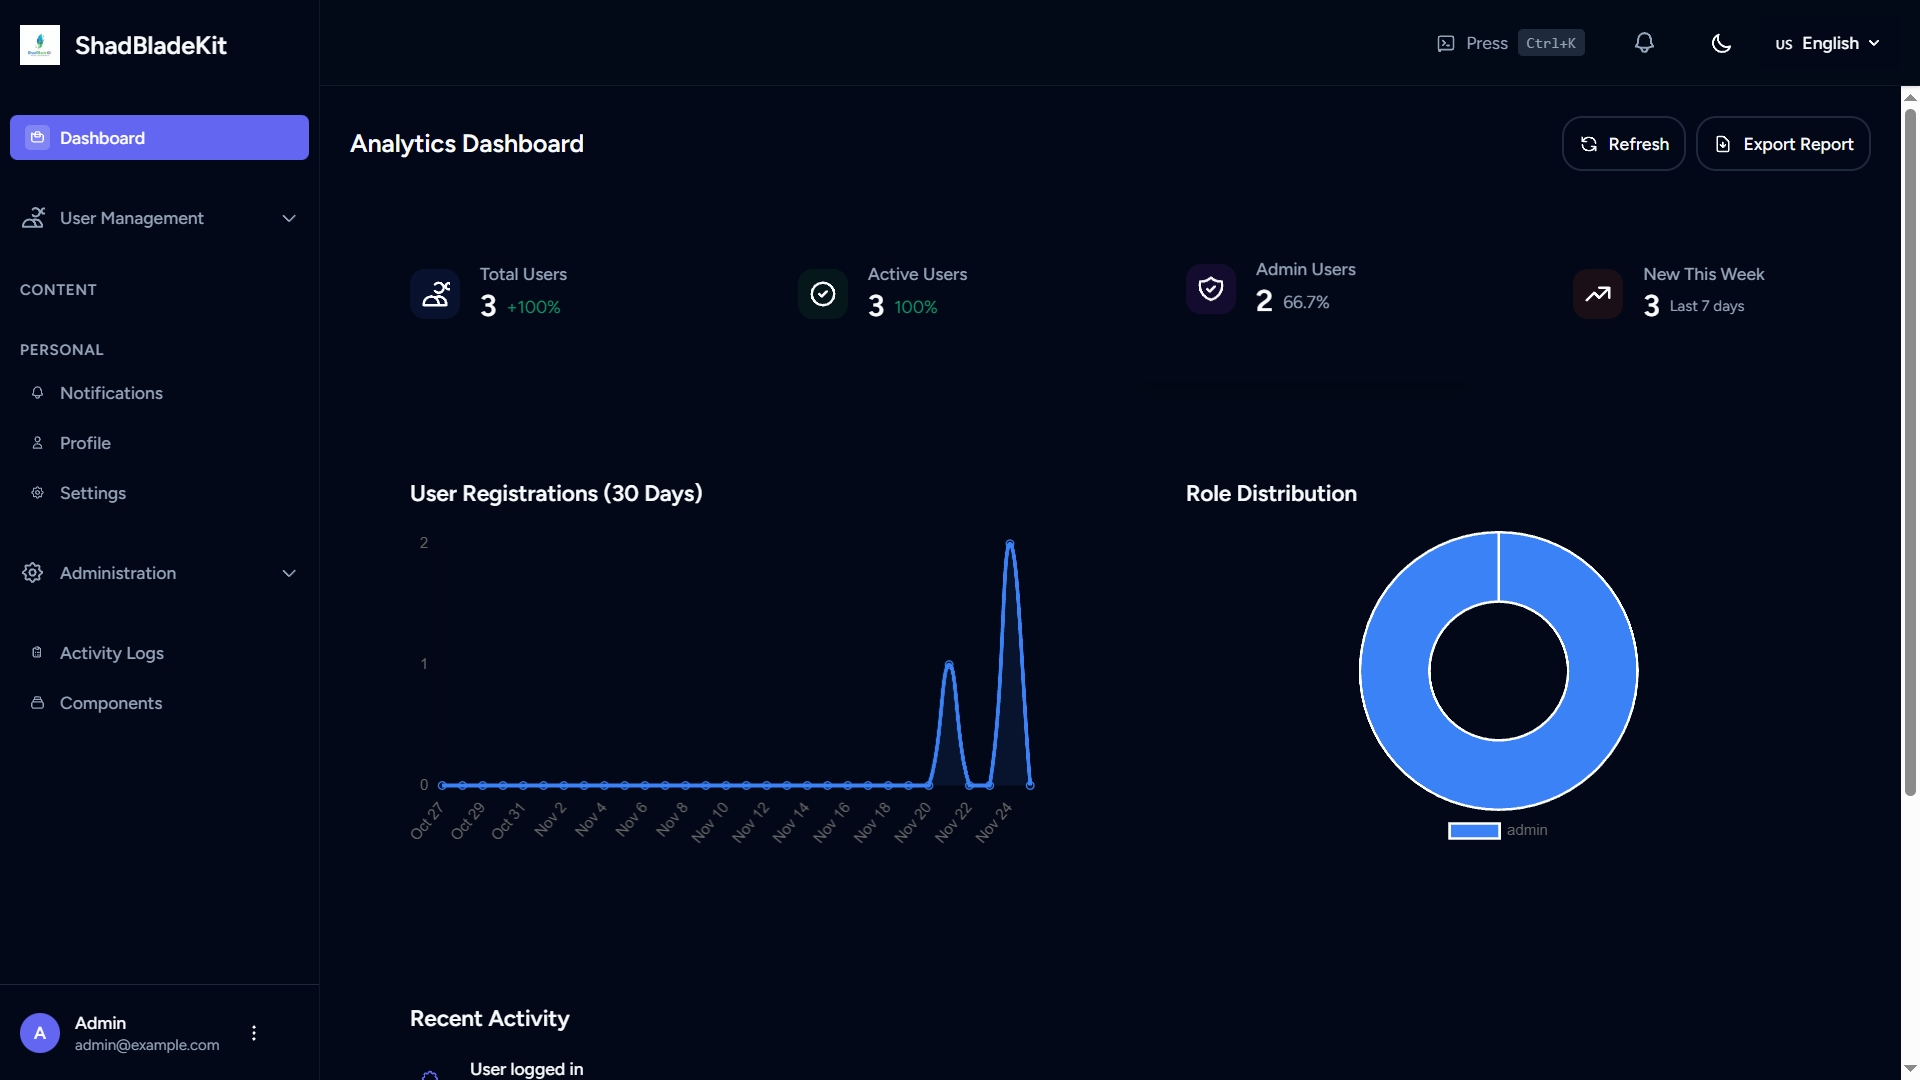
Task: Open the English language dropdown
Action: (1827, 43)
